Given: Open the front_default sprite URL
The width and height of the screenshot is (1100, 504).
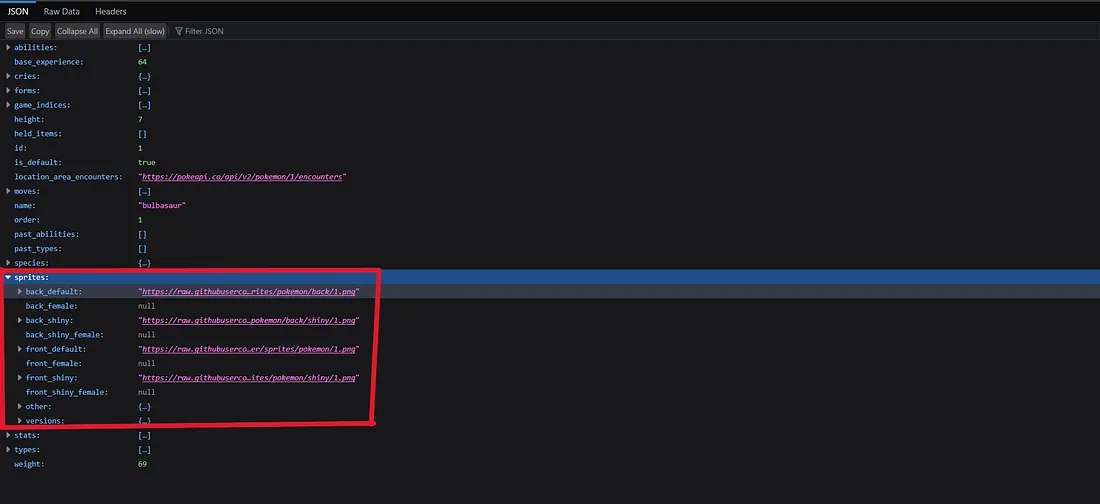Looking at the screenshot, I should point(249,349).
